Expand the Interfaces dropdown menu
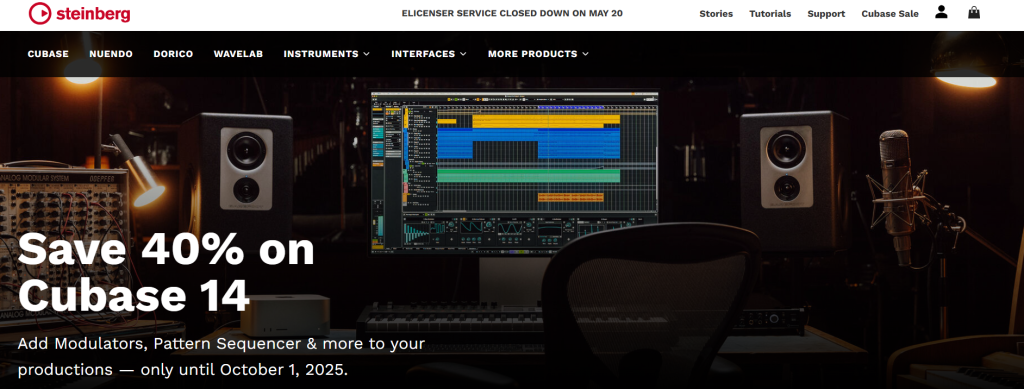The image size is (1024, 389). [x=429, y=54]
